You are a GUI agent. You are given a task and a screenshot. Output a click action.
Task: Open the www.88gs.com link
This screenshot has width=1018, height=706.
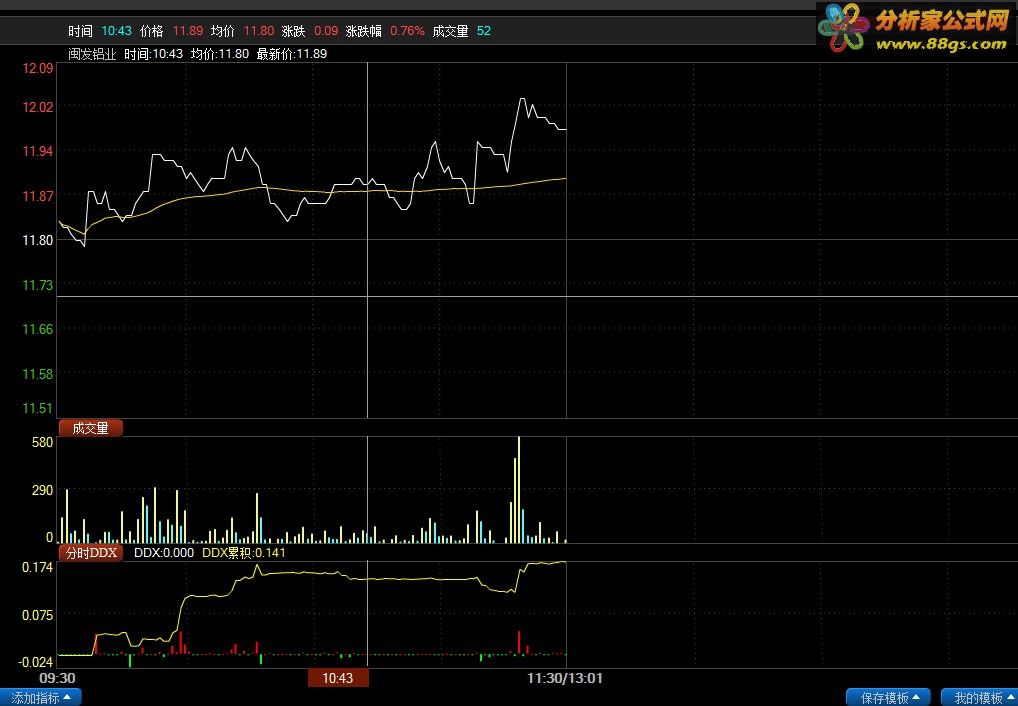coord(941,44)
